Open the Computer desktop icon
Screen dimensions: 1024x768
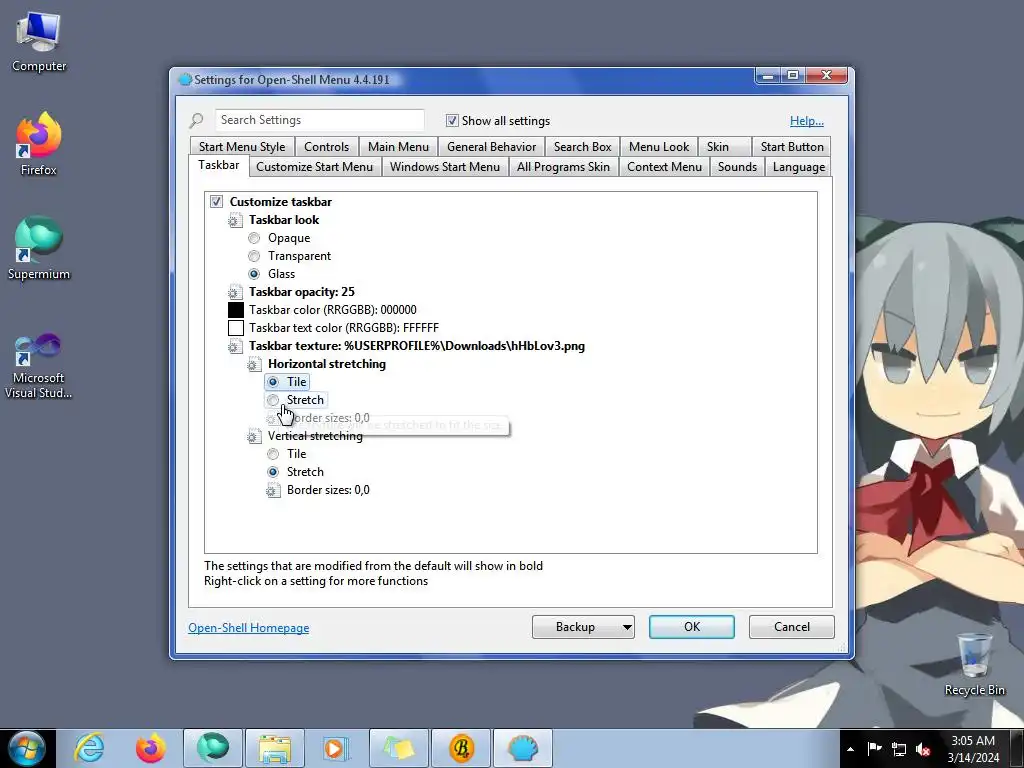(x=39, y=42)
